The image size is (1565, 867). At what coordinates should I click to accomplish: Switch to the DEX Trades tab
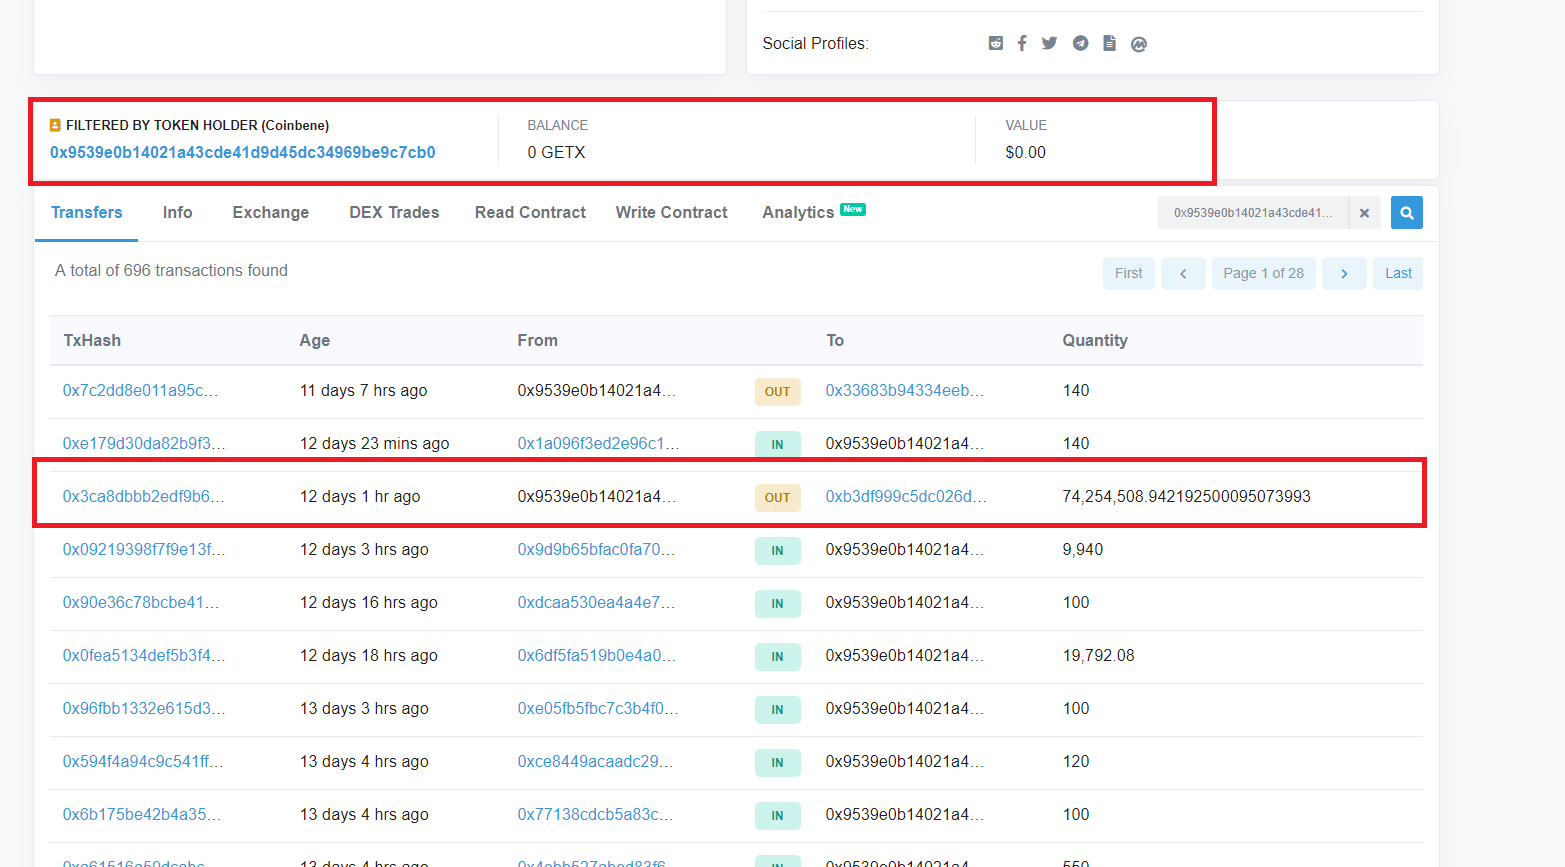tap(394, 213)
